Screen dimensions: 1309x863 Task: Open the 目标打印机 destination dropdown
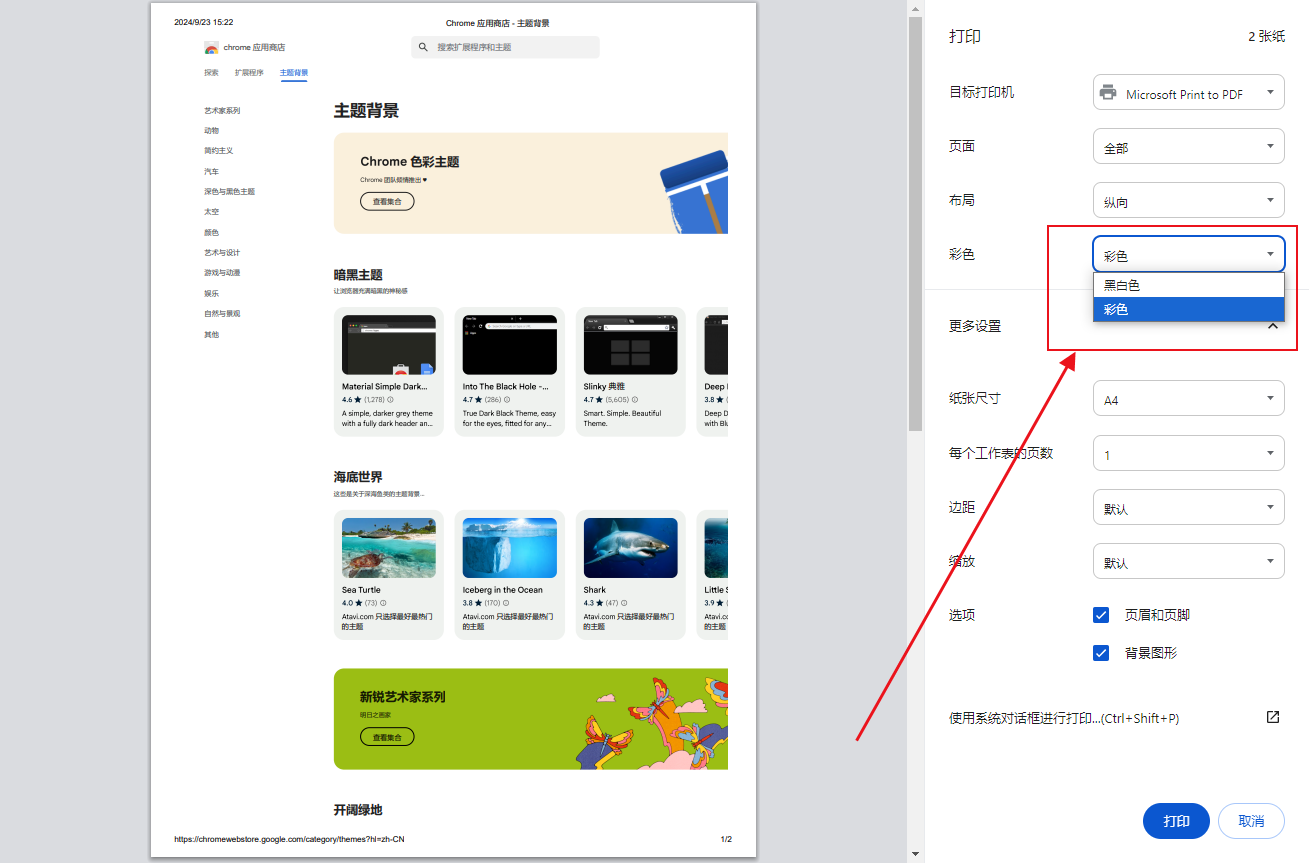pos(1188,93)
